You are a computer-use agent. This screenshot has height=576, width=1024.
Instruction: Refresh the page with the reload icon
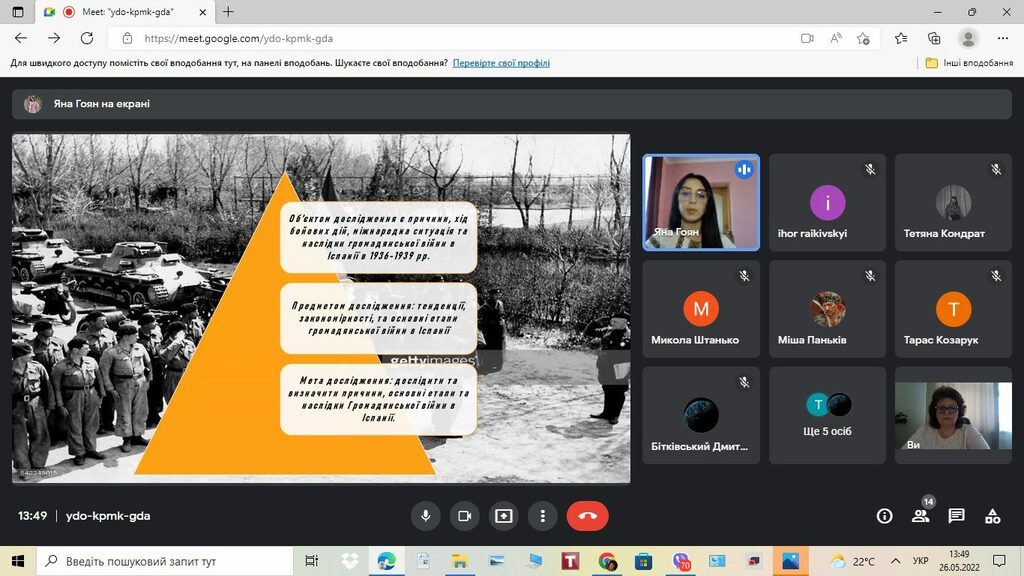click(x=87, y=38)
